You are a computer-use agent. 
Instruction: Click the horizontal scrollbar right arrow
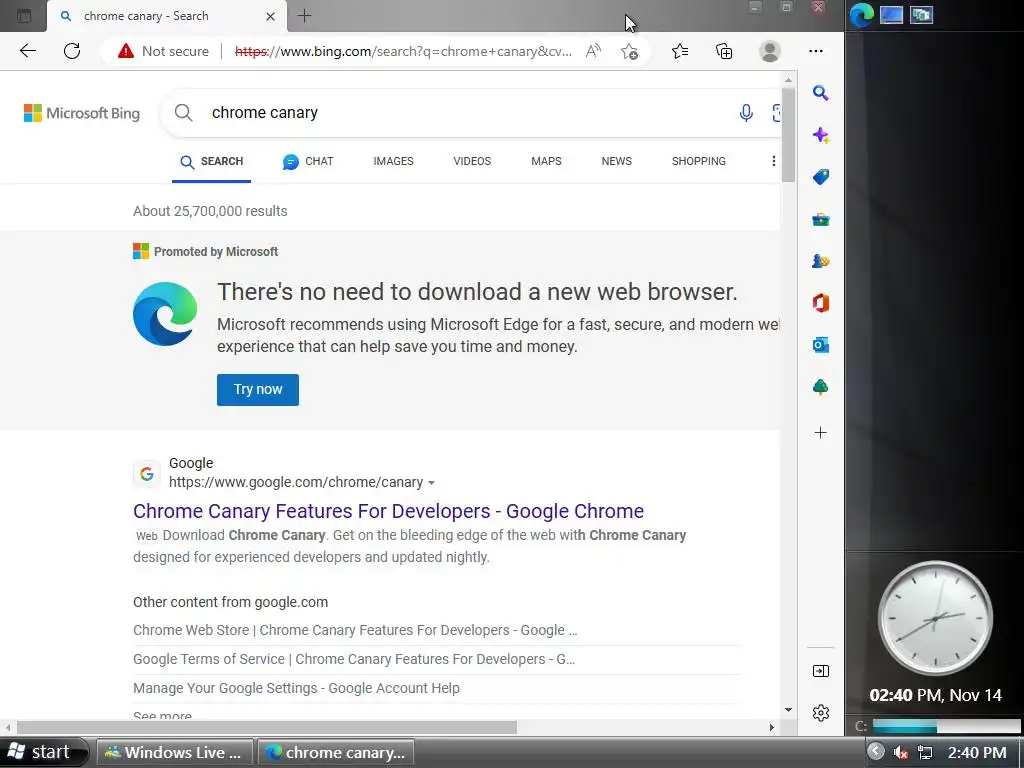pos(771,727)
